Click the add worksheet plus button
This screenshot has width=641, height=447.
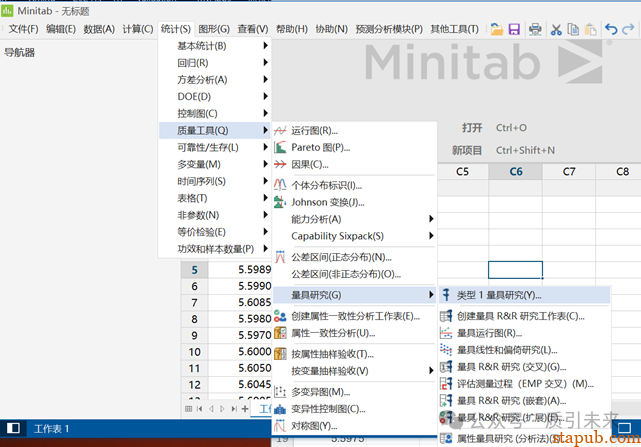coord(246,408)
